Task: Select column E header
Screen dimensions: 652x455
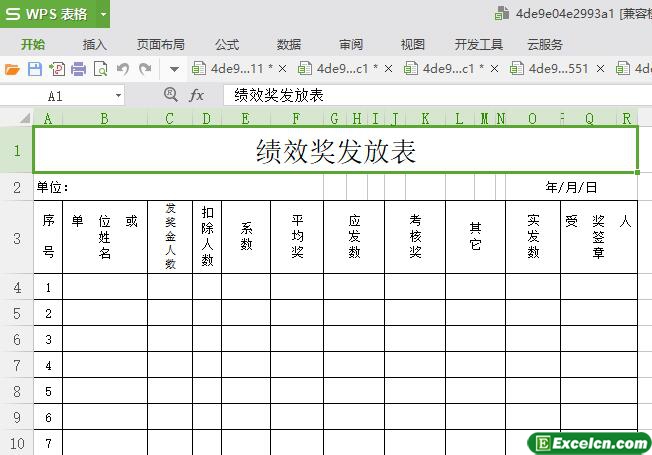Action: pyautogui.click(x=246, y=119)
